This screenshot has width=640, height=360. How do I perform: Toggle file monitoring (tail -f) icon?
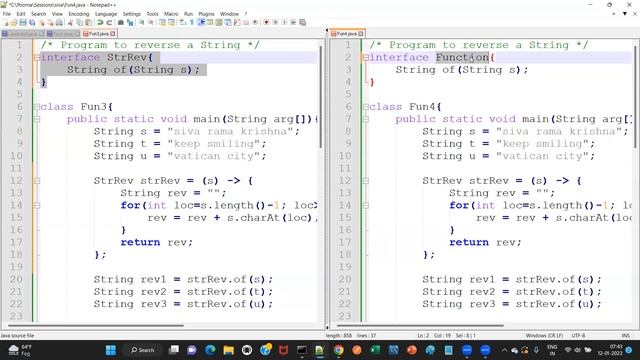click(255, 22)
